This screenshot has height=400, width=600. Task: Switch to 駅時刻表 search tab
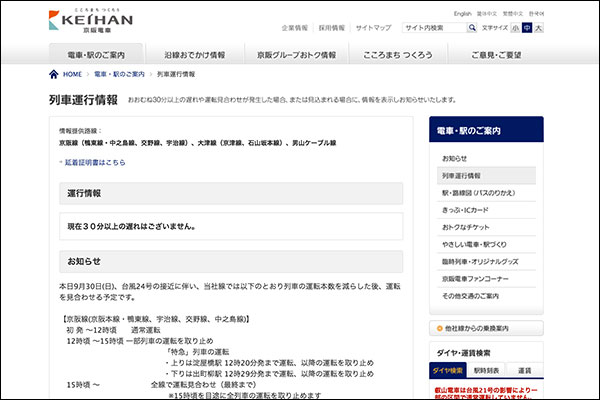coord(487,370)
